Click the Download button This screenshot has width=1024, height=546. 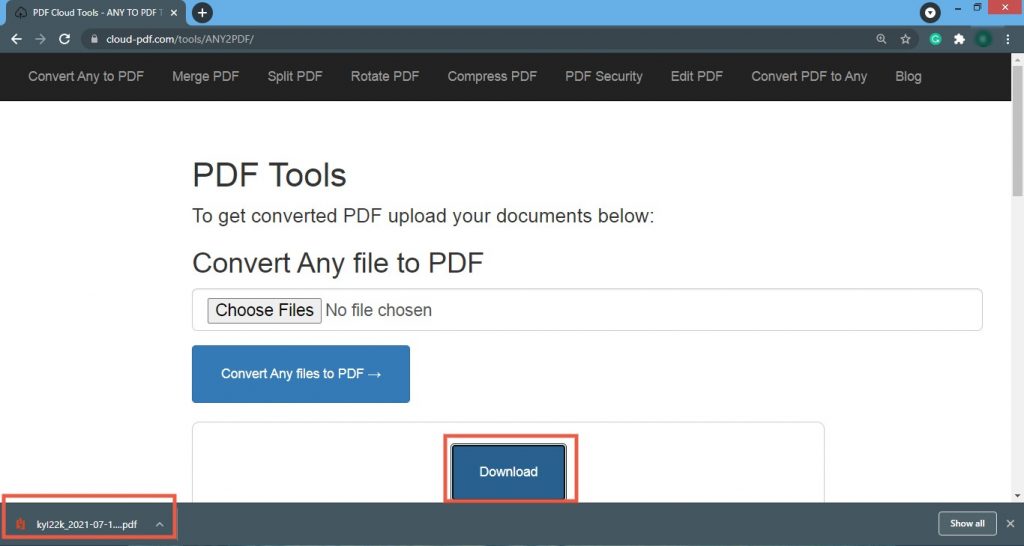(x=508, y=472)
